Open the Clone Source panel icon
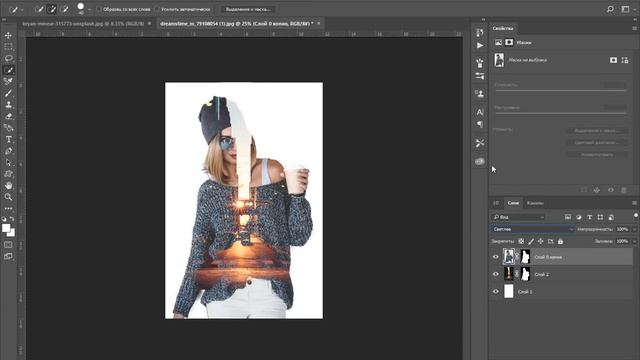 coord(480,93)
